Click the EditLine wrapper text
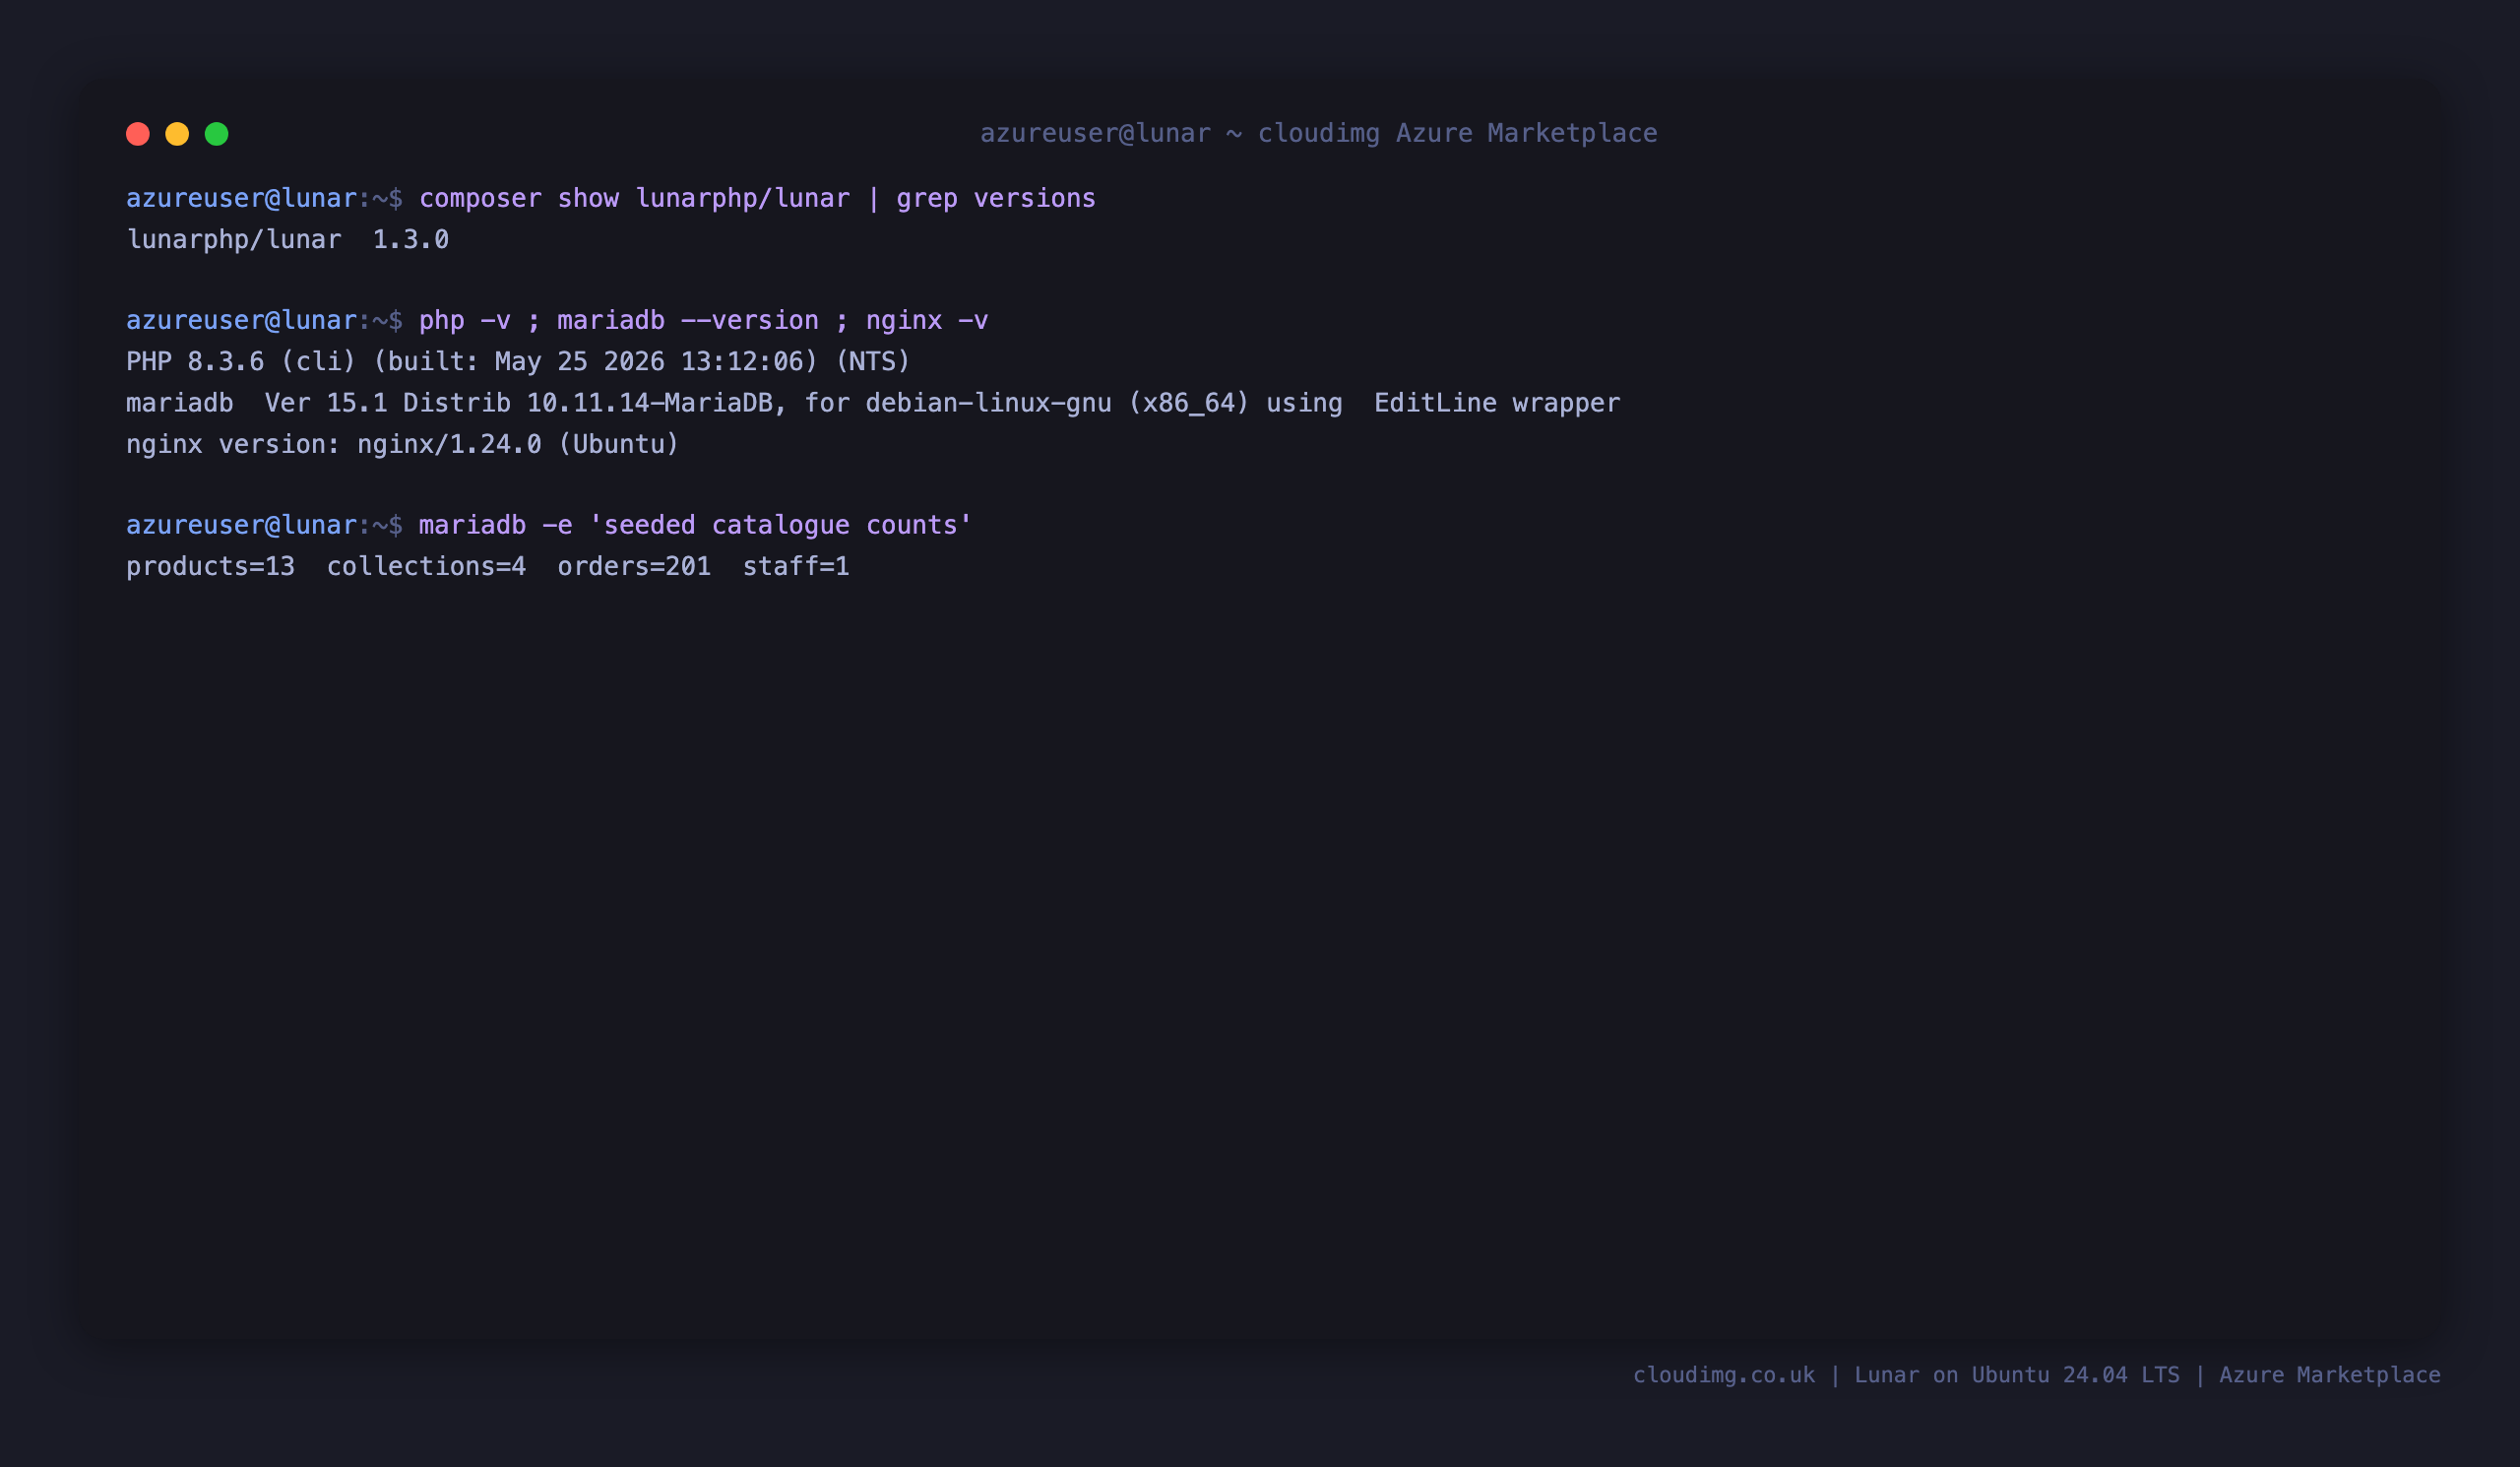 [x=1497, y=403]
